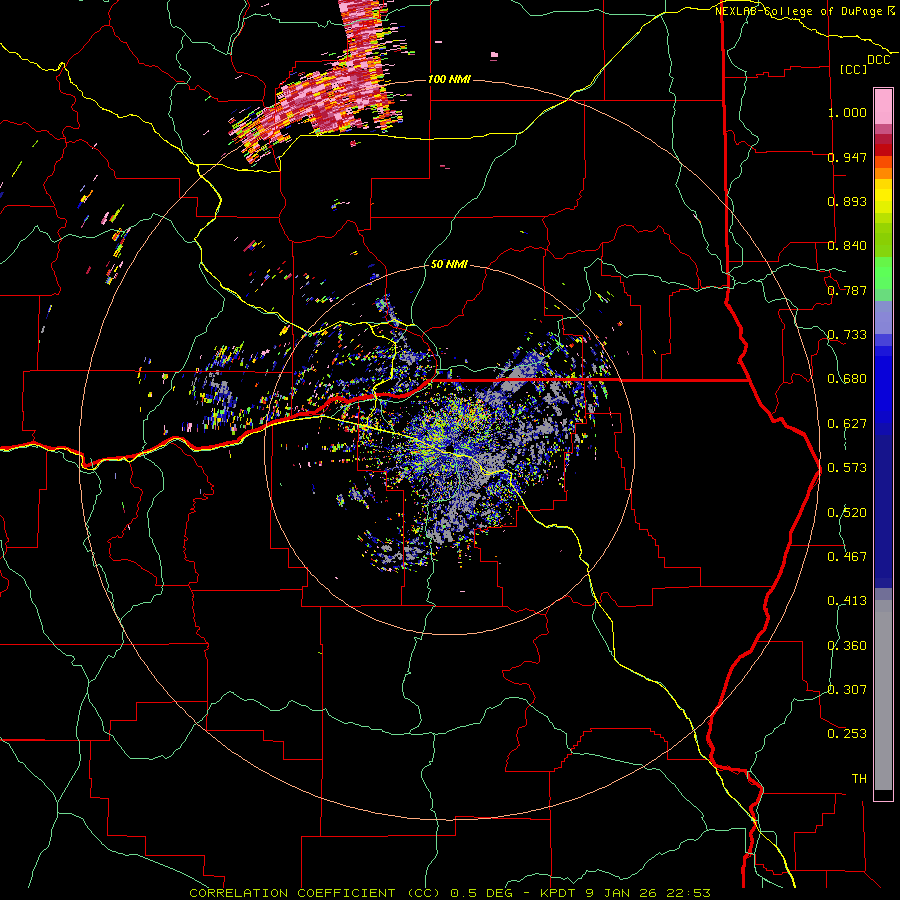Viewport: 900px width, 900px height.
Task: Pick the light pink top segment of color bar
Action: pos(883,106)
